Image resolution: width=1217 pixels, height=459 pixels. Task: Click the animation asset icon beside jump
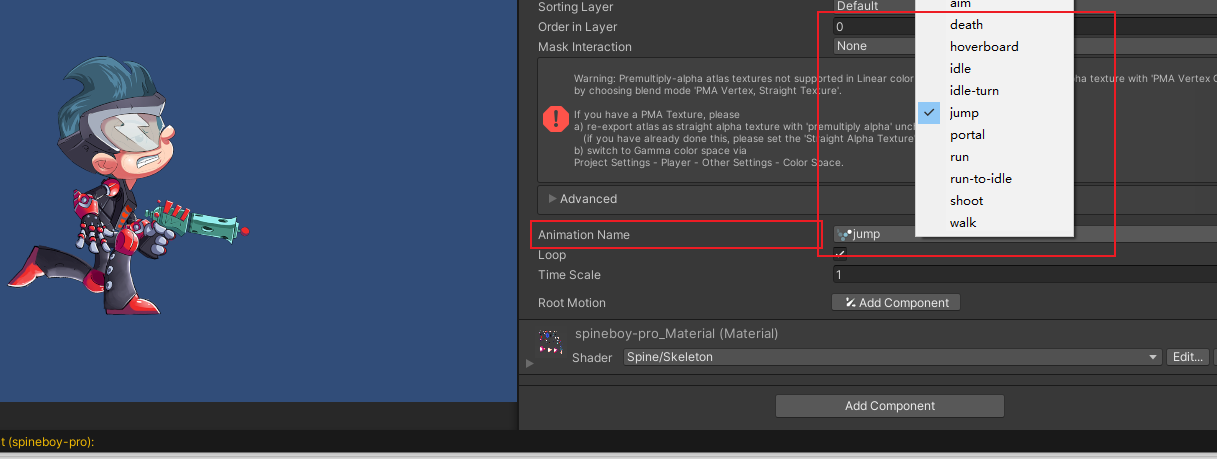844,234
